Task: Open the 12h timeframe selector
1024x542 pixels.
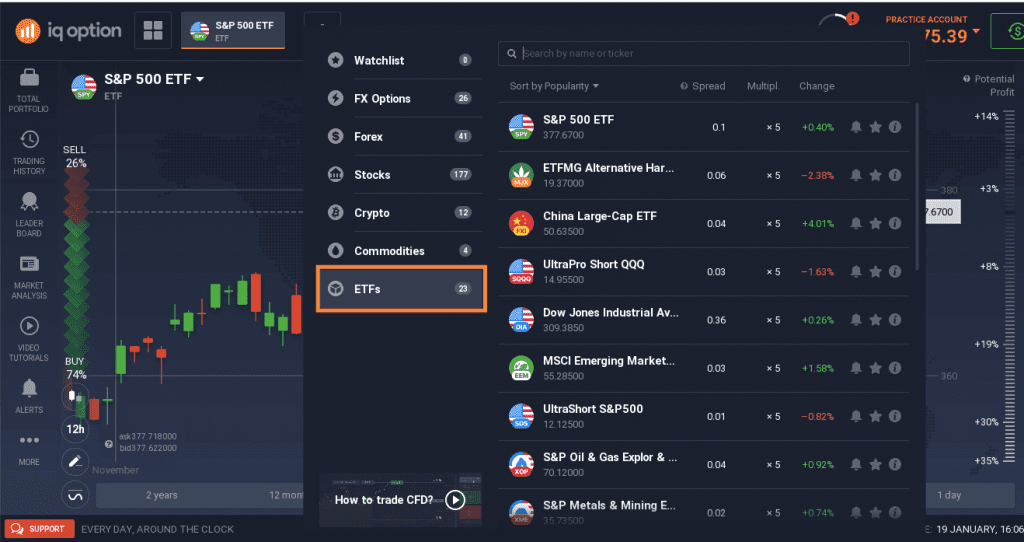Action: click(75, 429)
